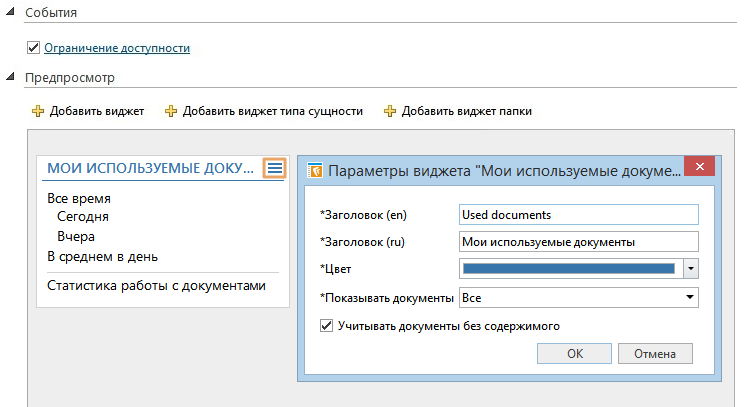Click the plus icon beside Добавить виджет

(39, 111)
